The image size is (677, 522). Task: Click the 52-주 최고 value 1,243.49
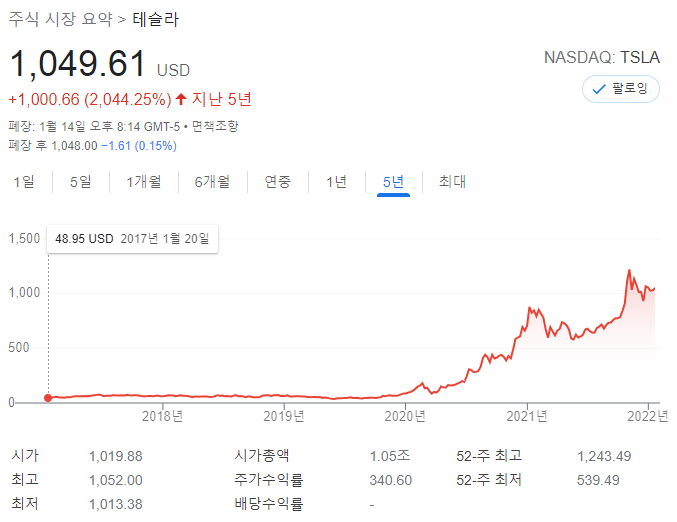click(x=604, y=456)
